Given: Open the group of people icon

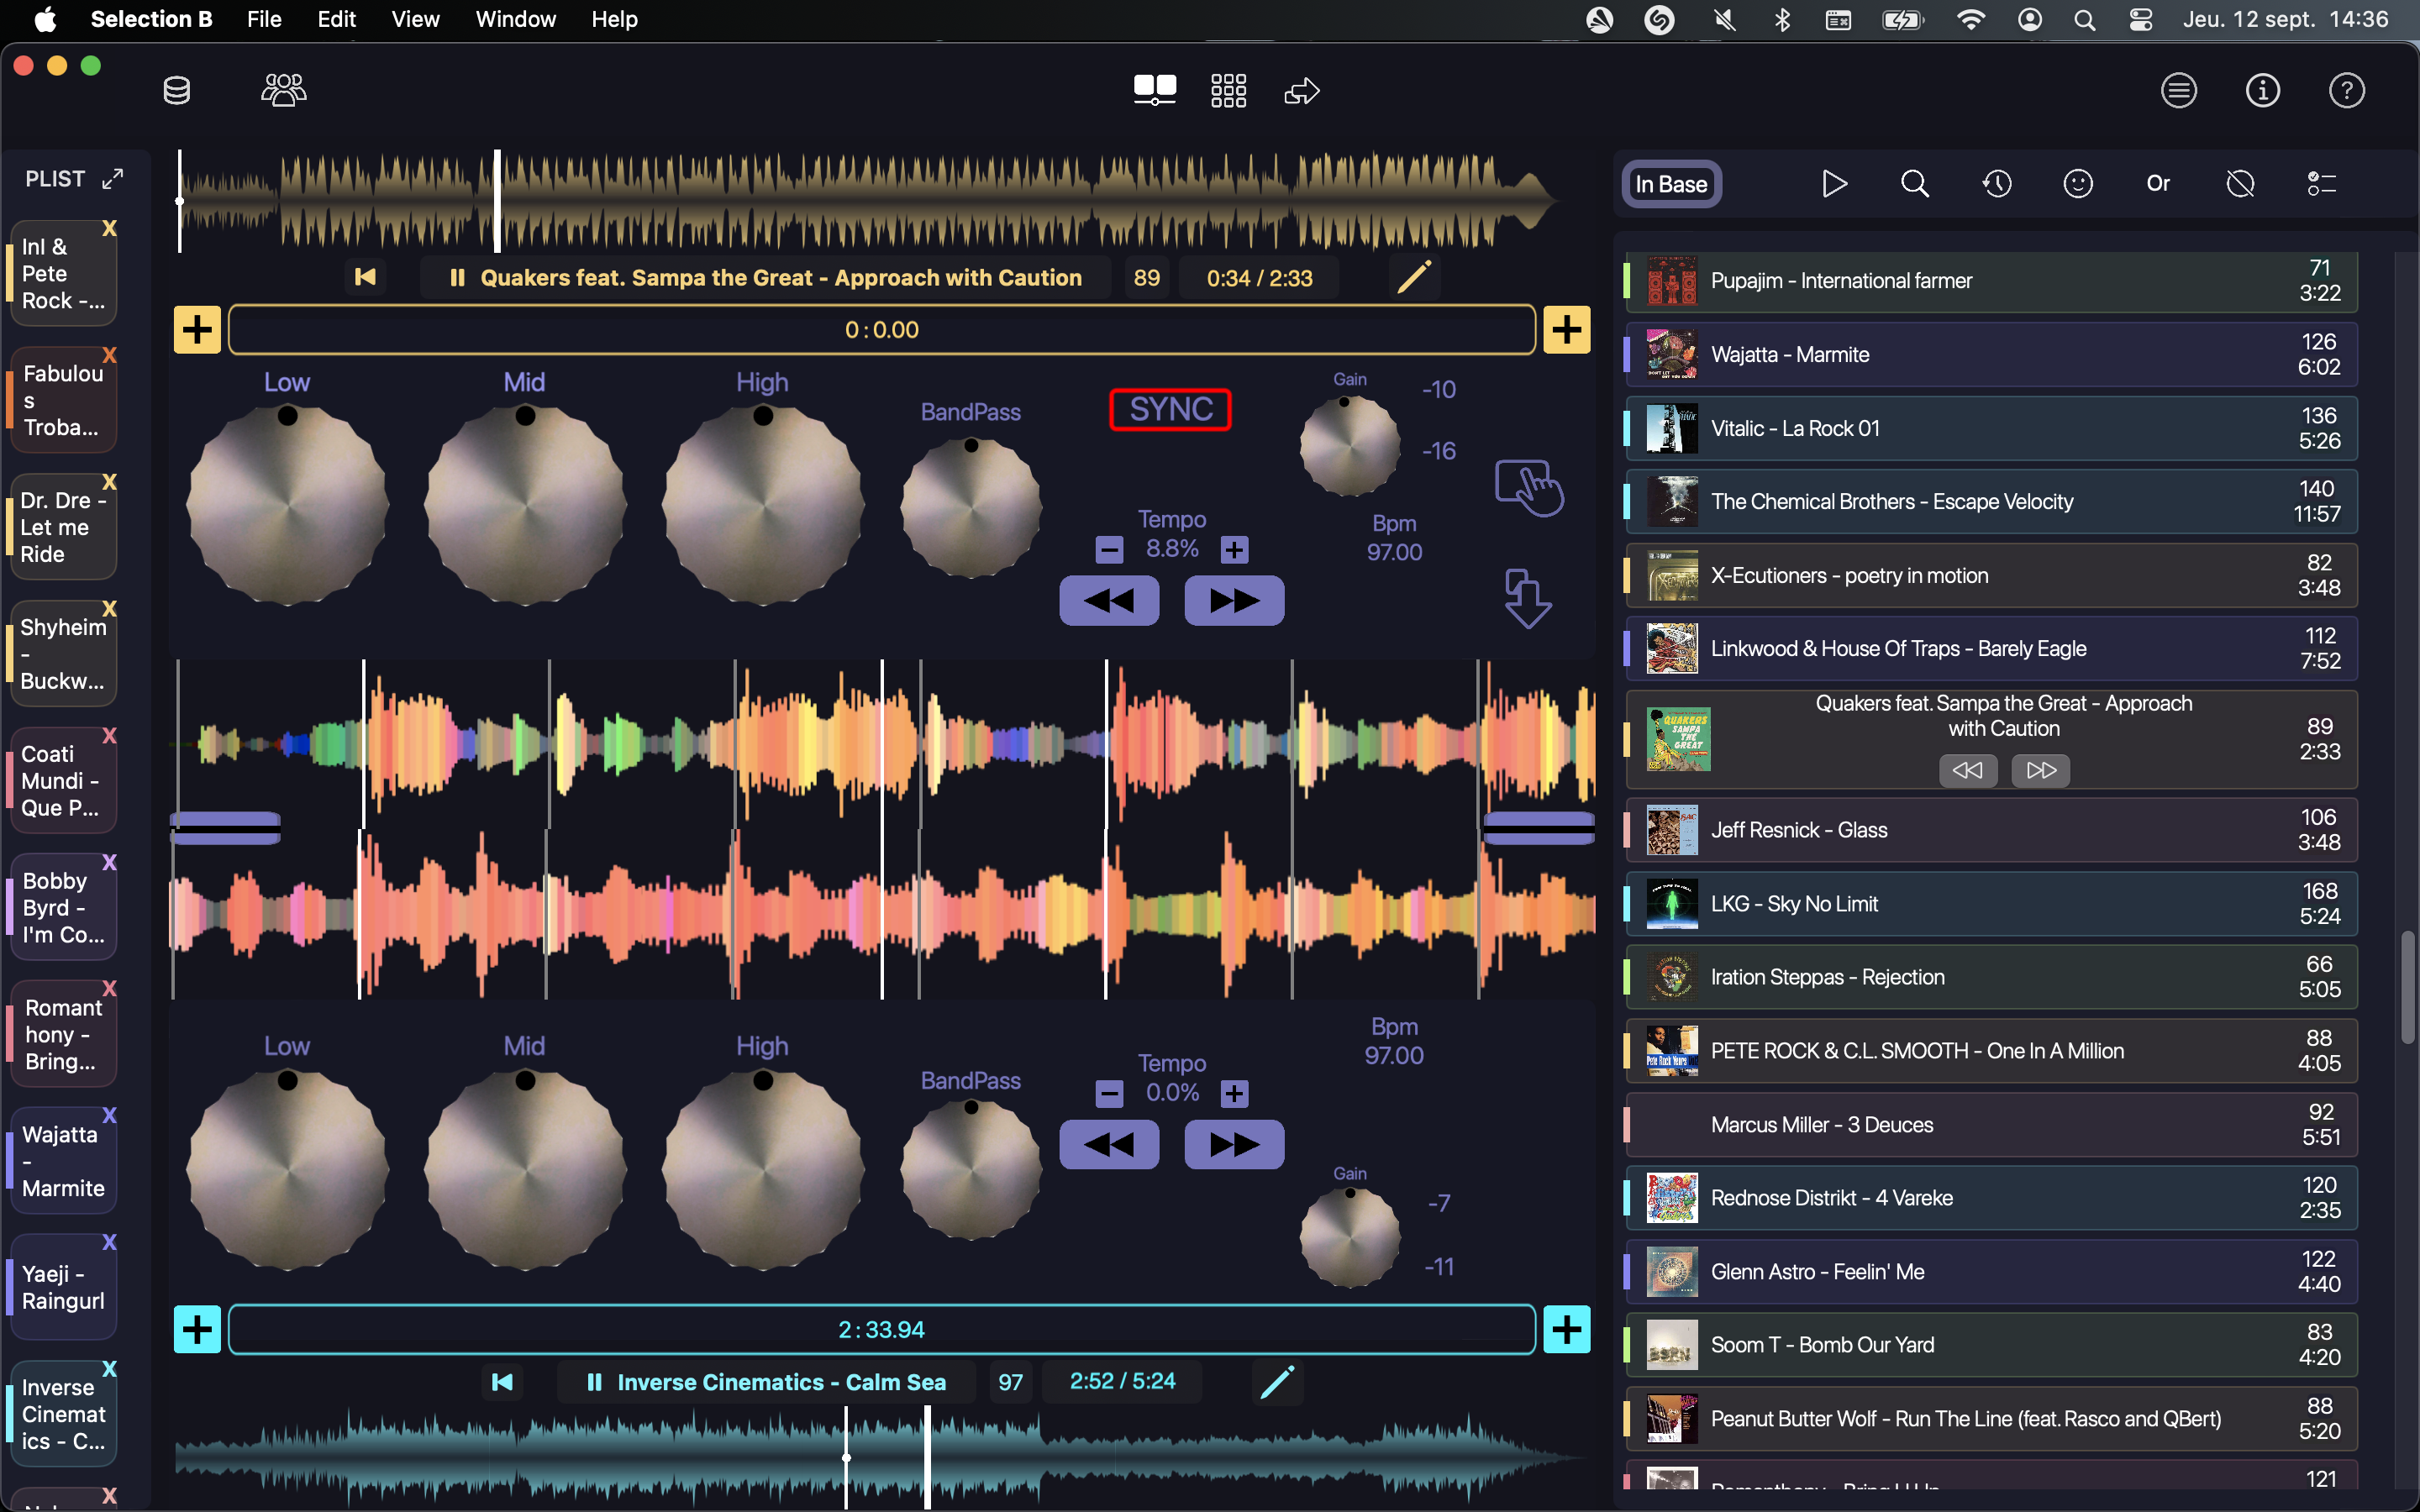Looking at the screenshot, I should click(284, 91).
